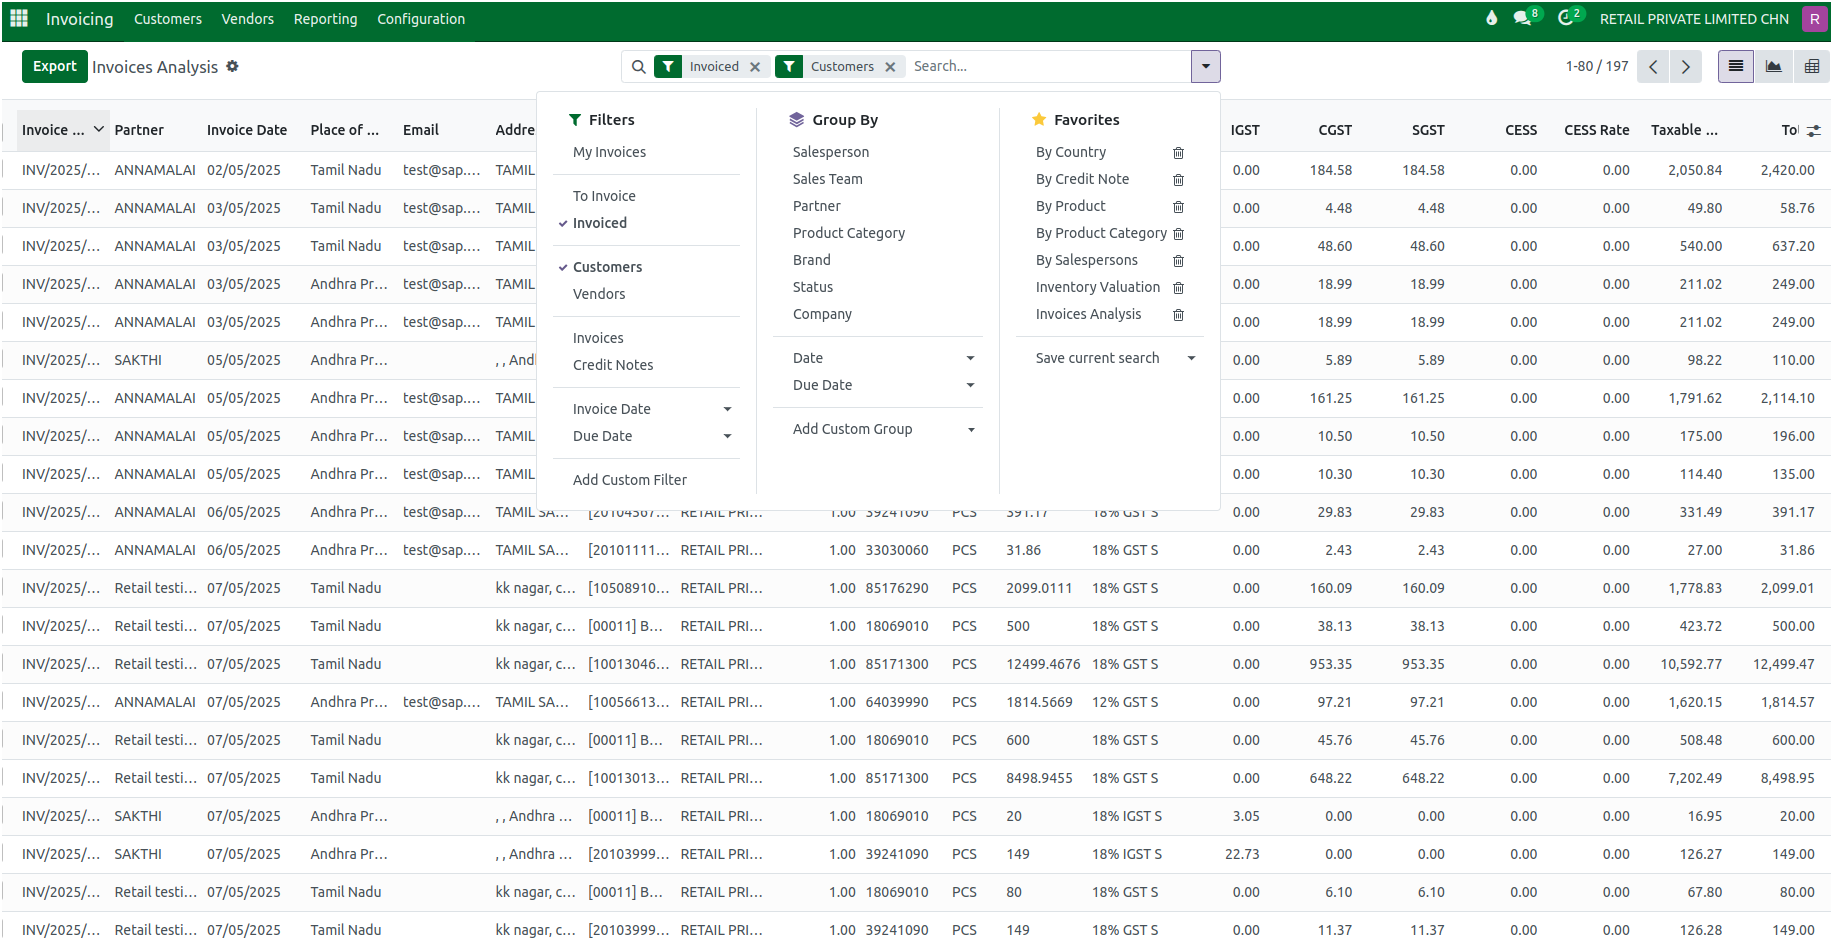
Task: Uncheck the Customers filter option
Action: point(607,267)
